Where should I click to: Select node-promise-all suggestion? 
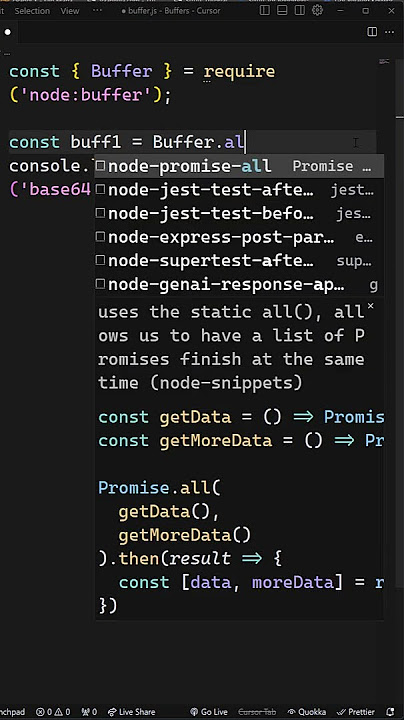[239, 166]
